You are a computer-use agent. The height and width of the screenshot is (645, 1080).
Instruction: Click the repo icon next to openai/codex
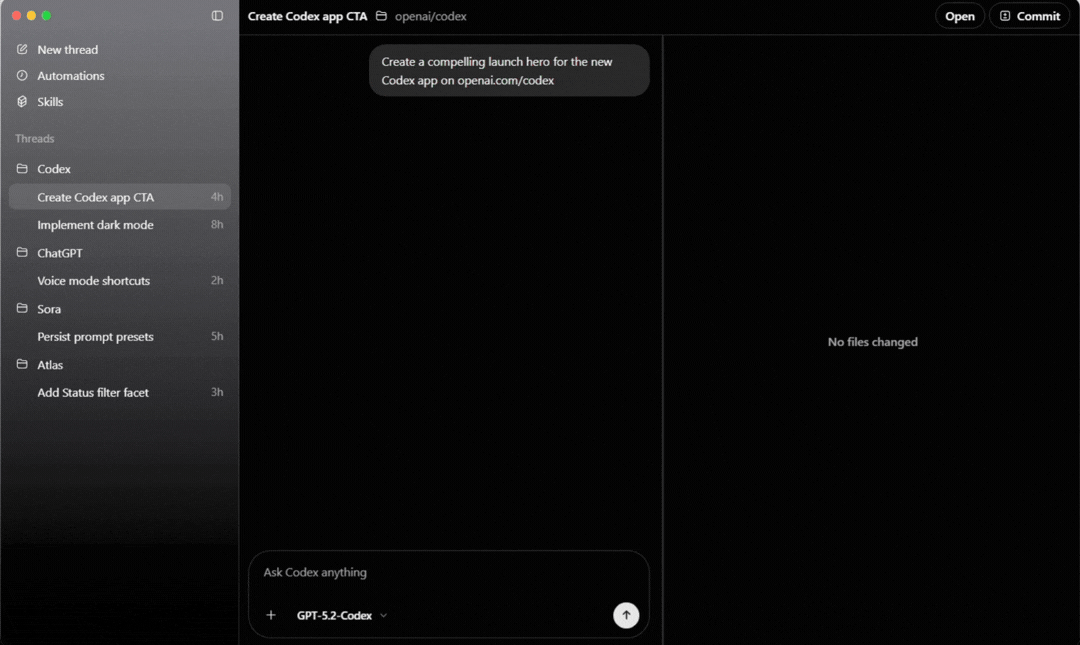pyautogui.click(x=381, y=16)
